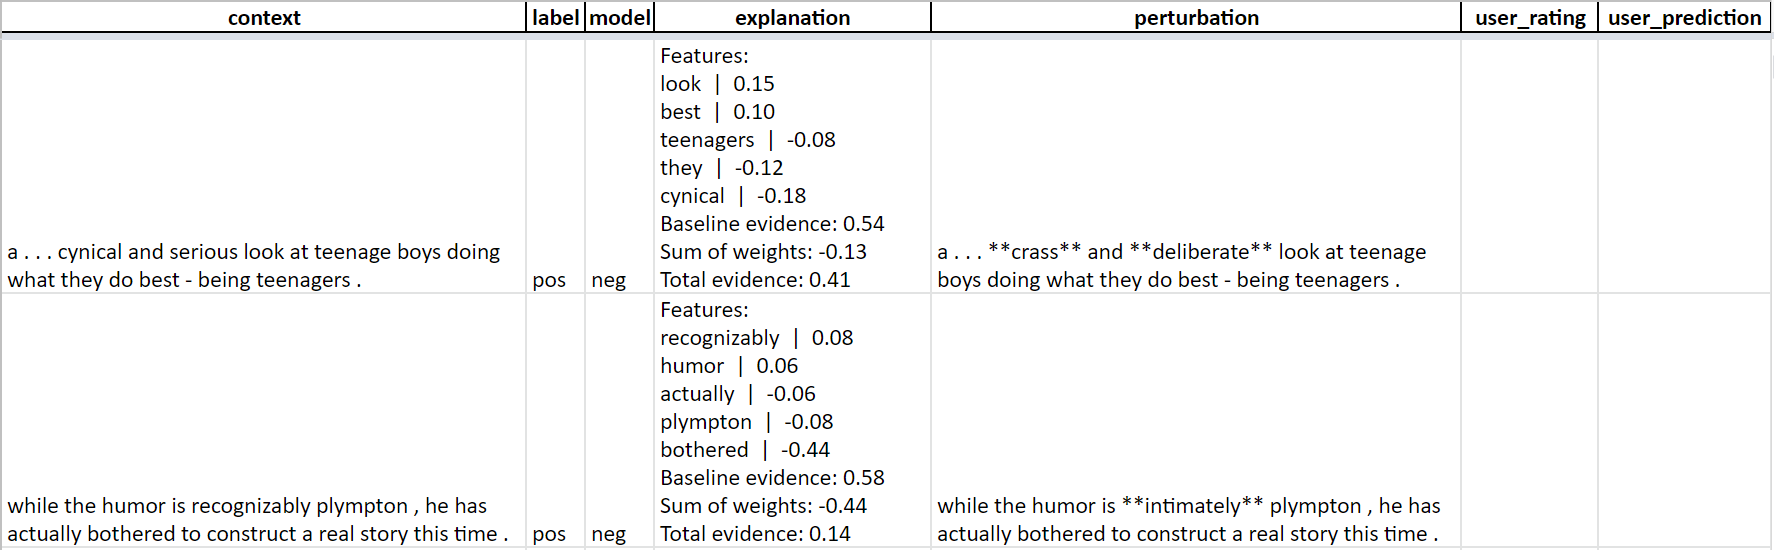The height and width of the screenshot is (550, 1774).
Task: Select the context column header
Action: coord(264,17)
